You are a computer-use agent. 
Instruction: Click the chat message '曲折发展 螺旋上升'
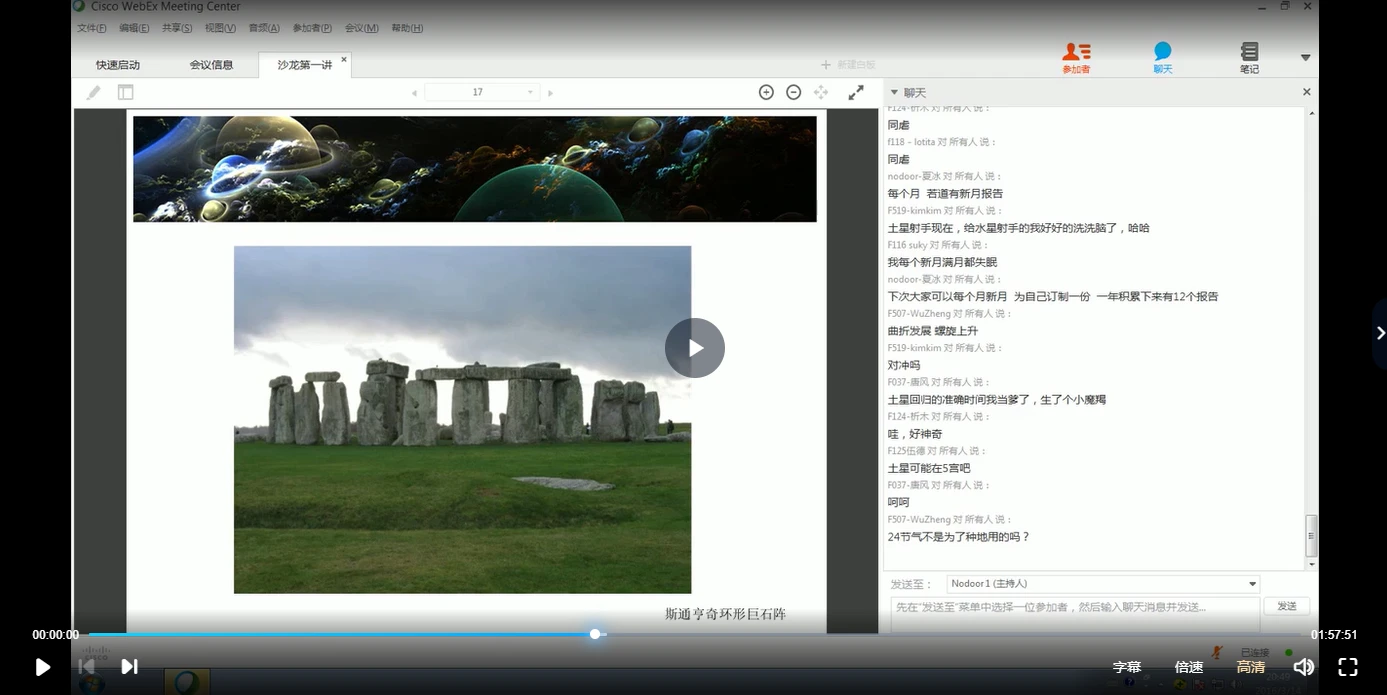pyautogui.click(x=932, y=331)
